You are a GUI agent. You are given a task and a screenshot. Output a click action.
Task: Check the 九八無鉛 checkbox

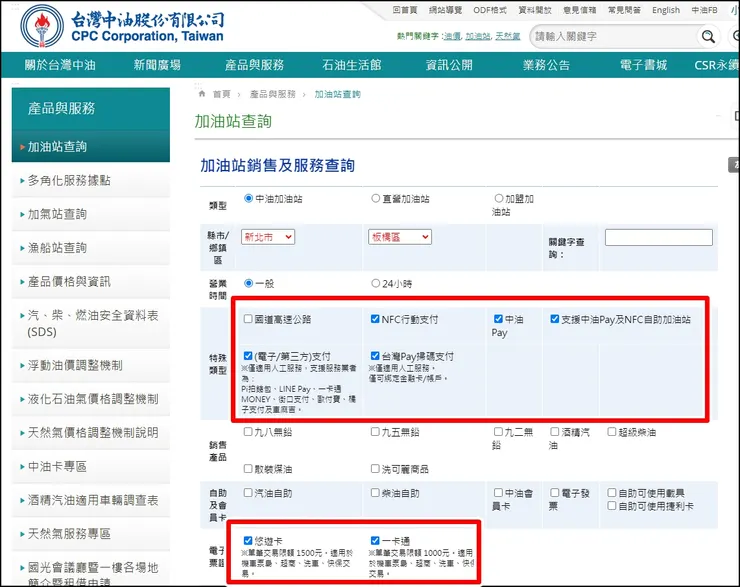point(248,431)
